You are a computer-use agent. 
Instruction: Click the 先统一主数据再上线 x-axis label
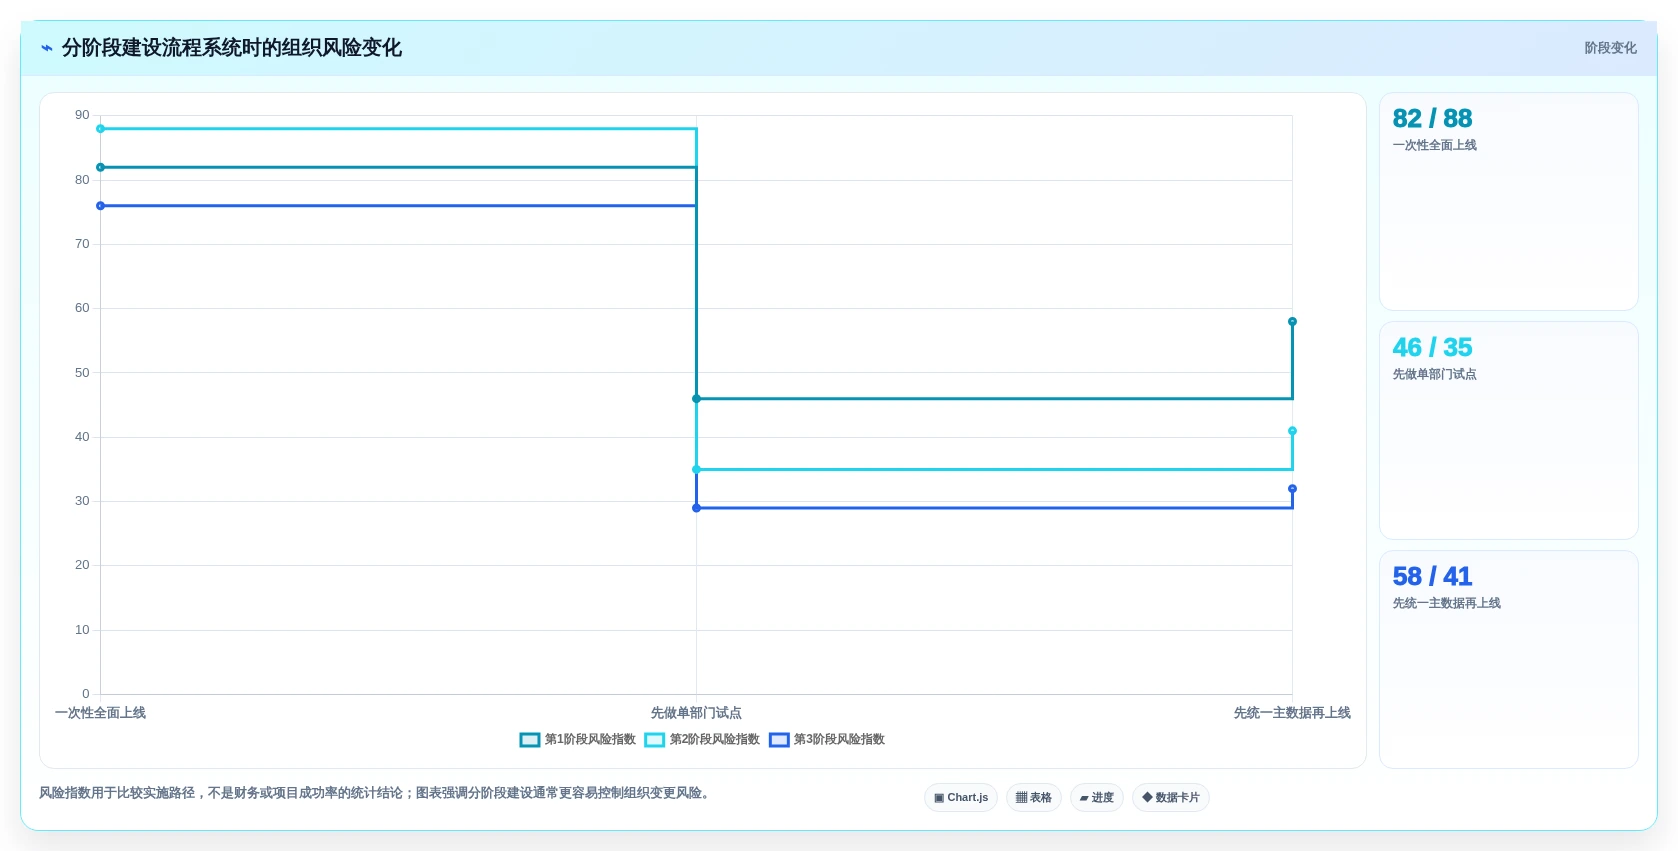(1292, 713)
